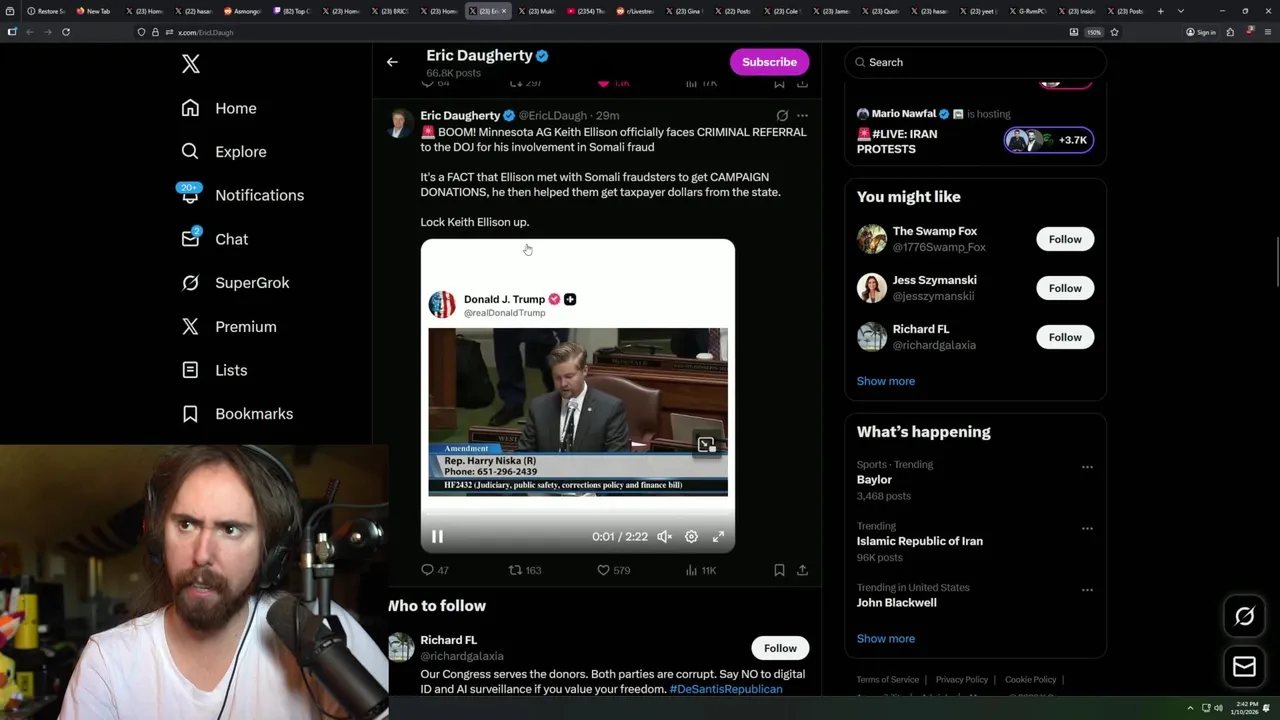Open Donald J. Trump's avatar in the video
This screenshot has width=1280, height=720.
442,305
